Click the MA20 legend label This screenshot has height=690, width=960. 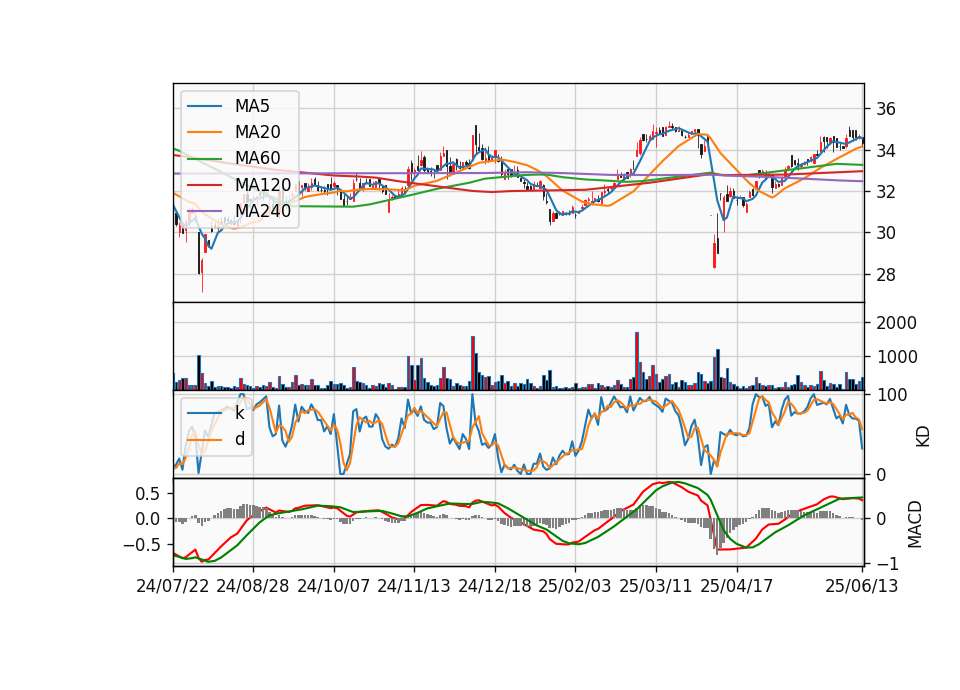257,132
